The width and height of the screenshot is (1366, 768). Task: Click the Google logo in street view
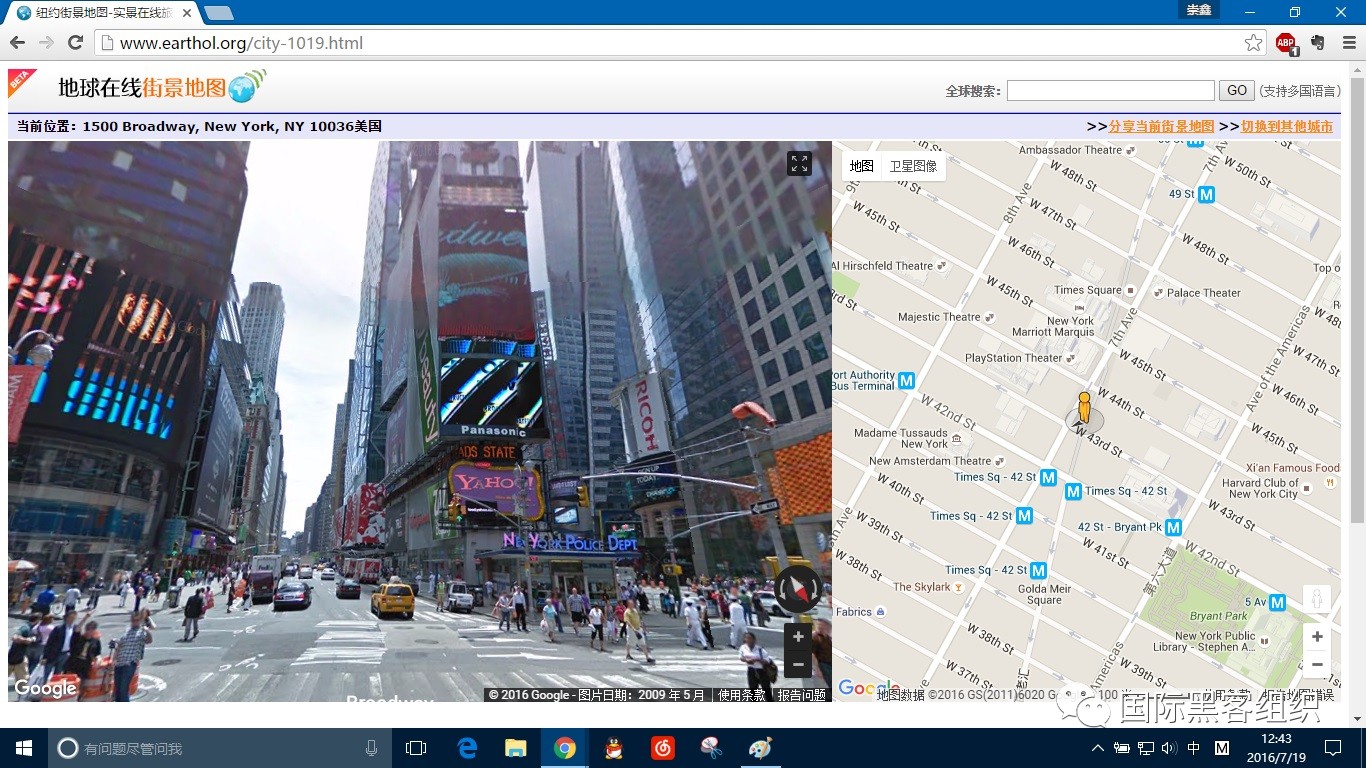[45, 688]
